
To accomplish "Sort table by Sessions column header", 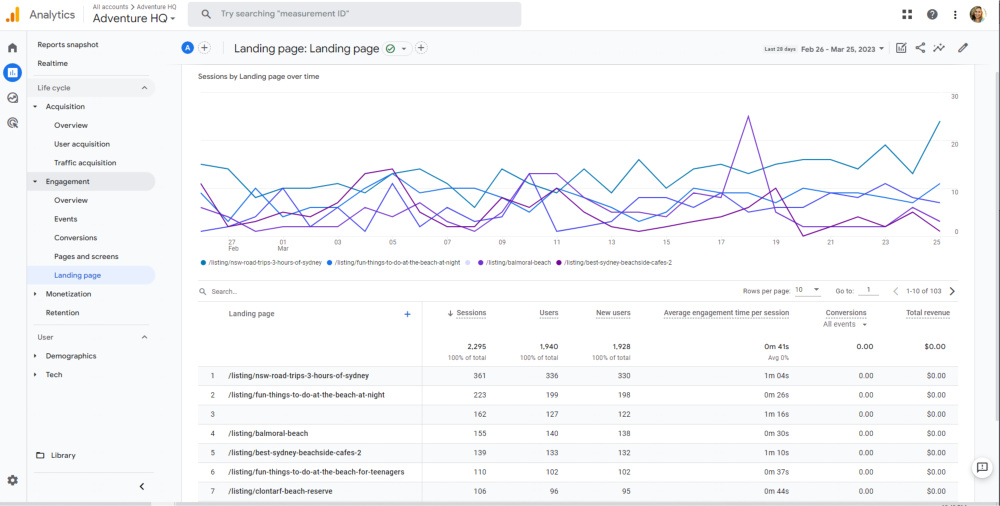I will coord(470,313).
